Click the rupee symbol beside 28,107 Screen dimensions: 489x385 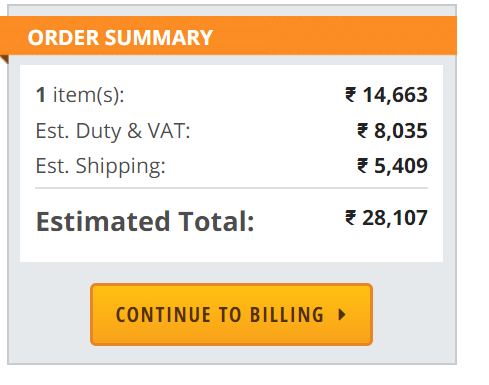click(351, 218)
